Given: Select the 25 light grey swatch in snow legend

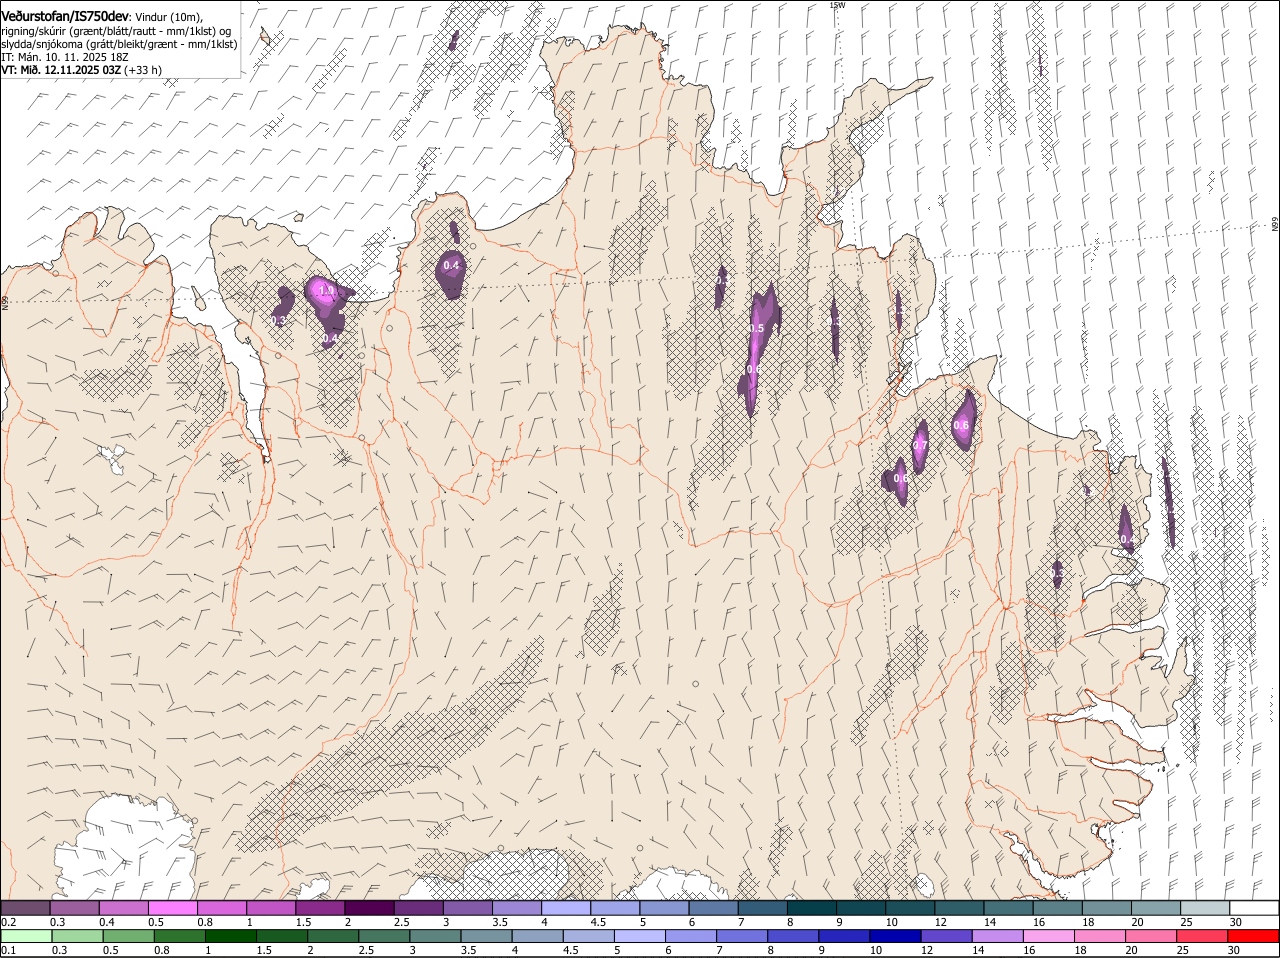Looking at the screenshot, I should point(1205,908).
